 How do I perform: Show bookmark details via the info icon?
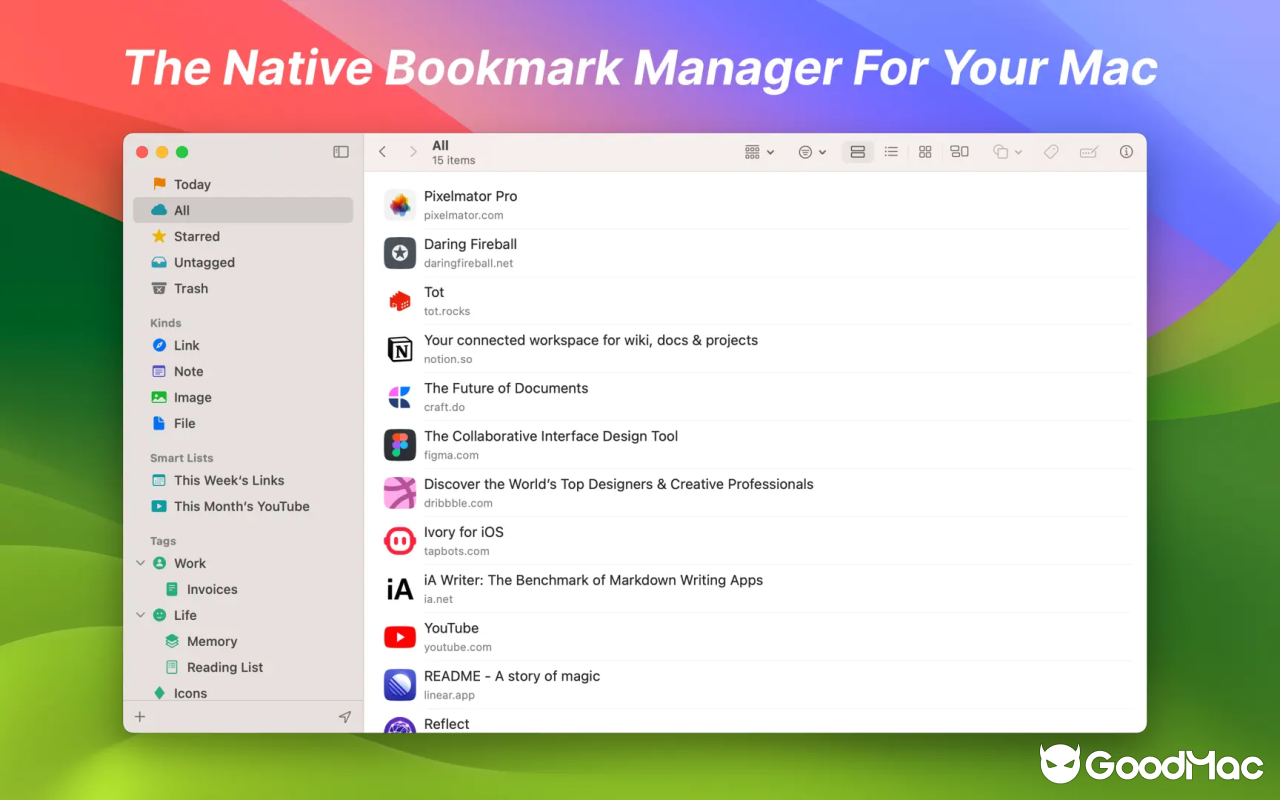coord(1126,151)
